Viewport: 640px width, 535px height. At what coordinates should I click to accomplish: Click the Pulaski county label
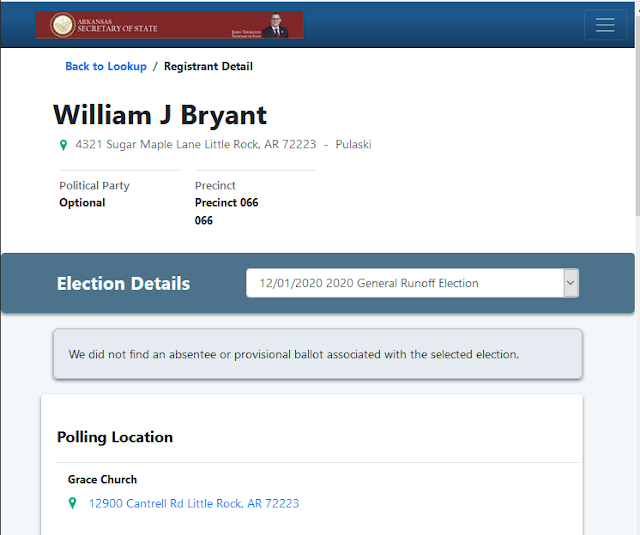point(353,144)
